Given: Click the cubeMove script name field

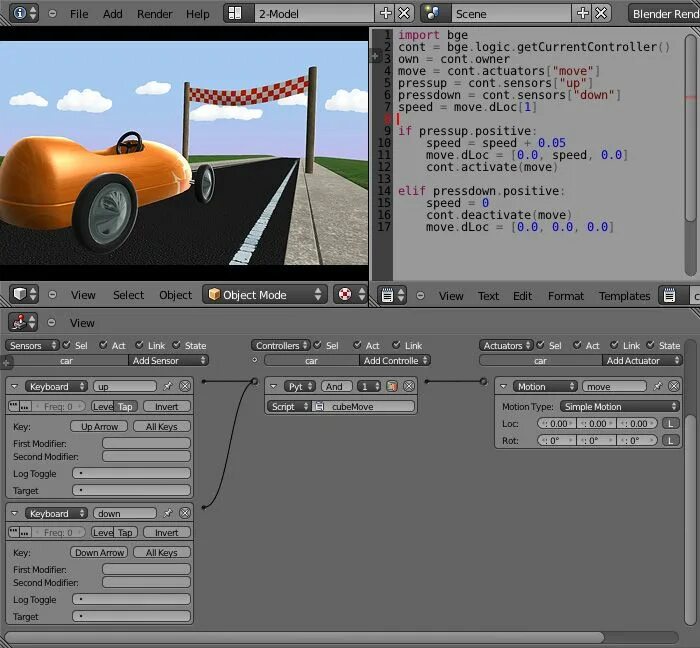Looking at the screenshot, I should pos(364,407).
